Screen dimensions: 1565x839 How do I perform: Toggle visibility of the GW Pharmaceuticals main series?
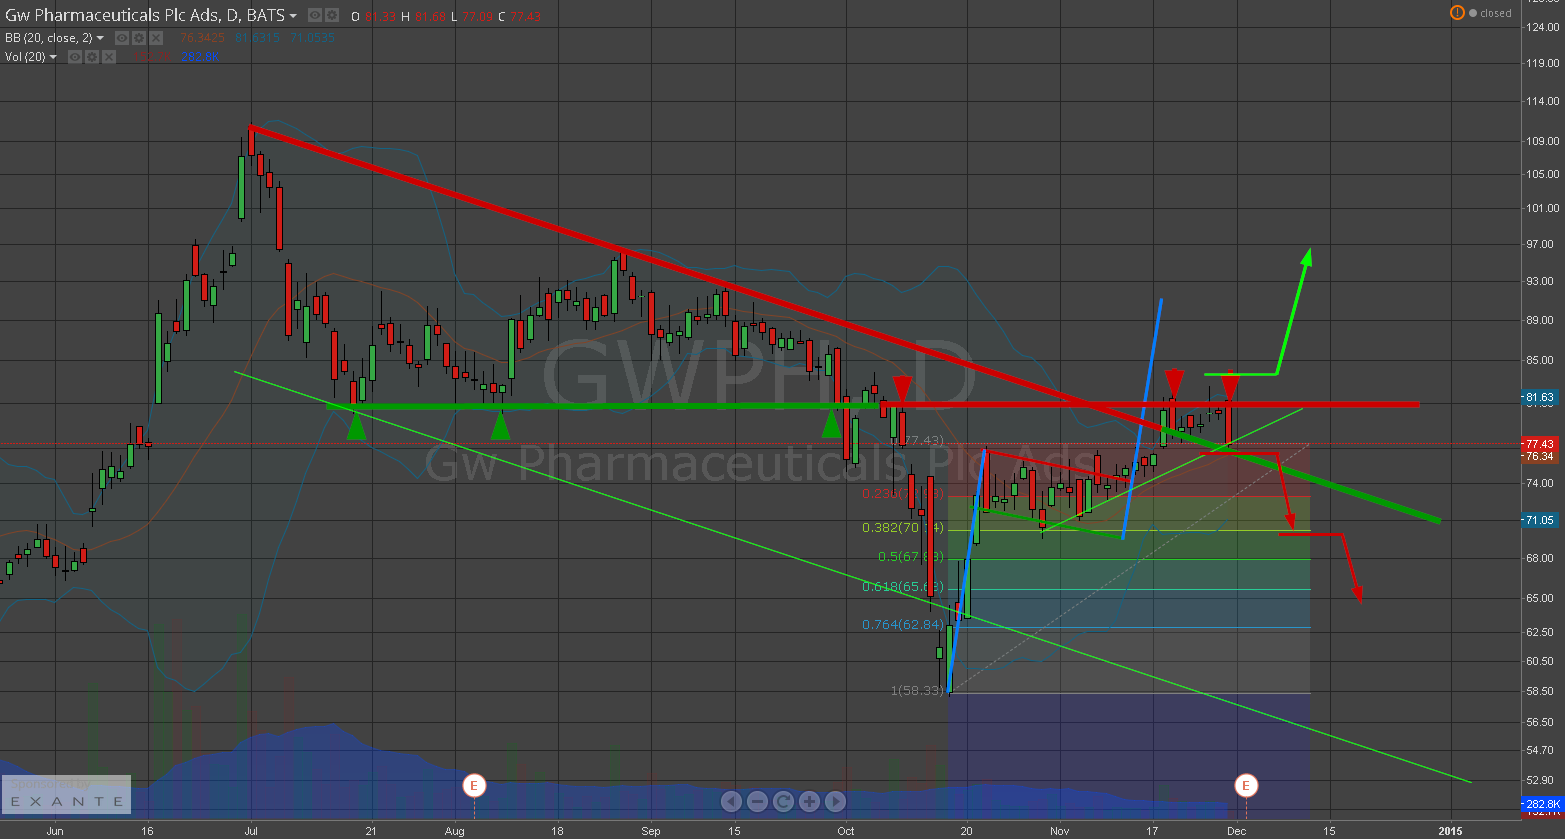click(x=315, y=15)
